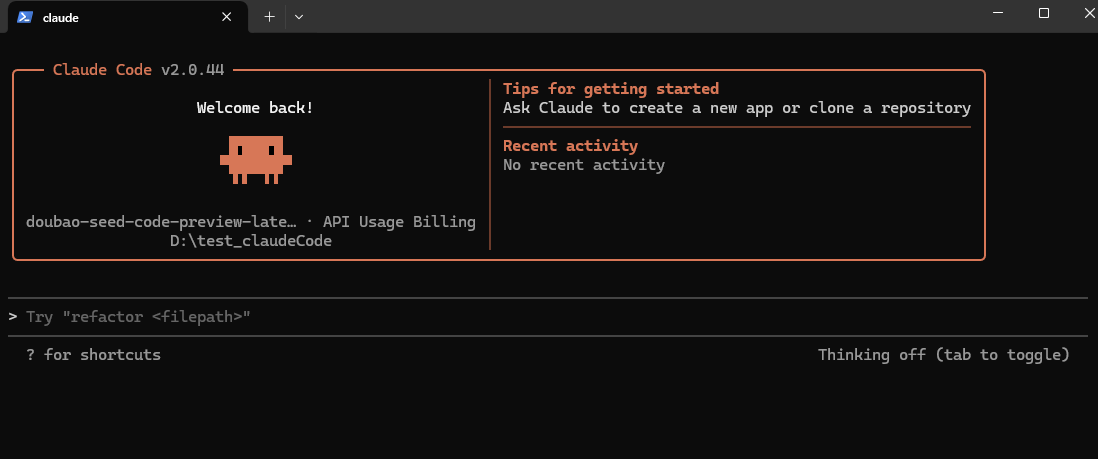
Task: Click the '>' prompt arrow symbol
Action: [13, 317]
